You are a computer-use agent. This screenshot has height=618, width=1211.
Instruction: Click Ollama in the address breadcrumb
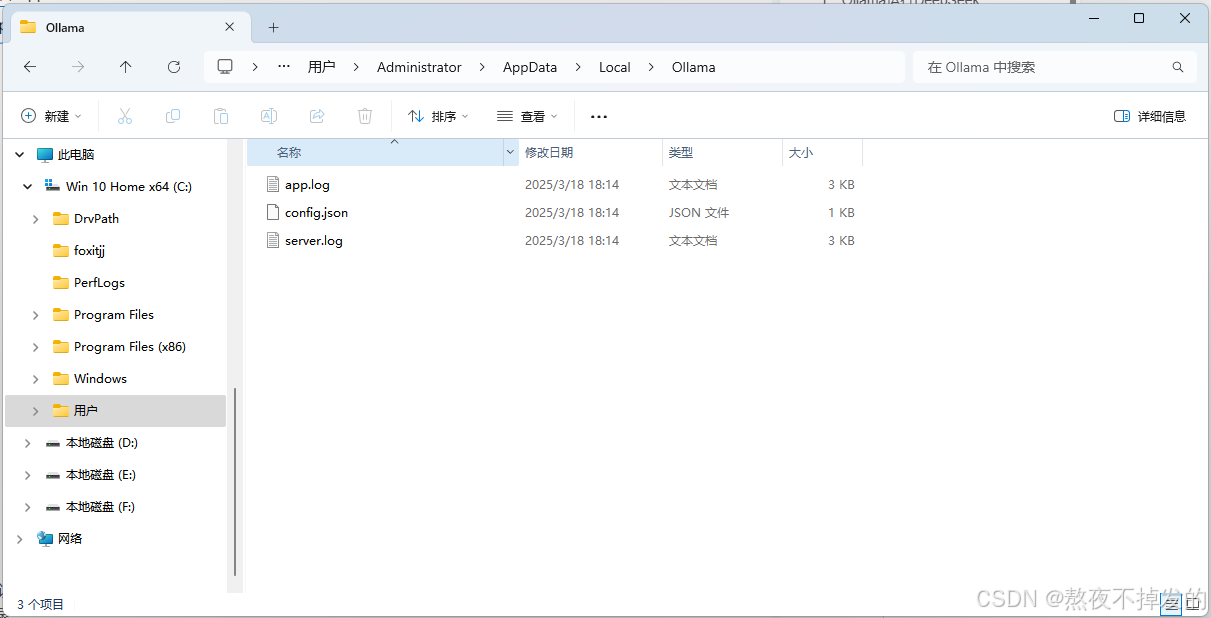(x=694, y=67)
